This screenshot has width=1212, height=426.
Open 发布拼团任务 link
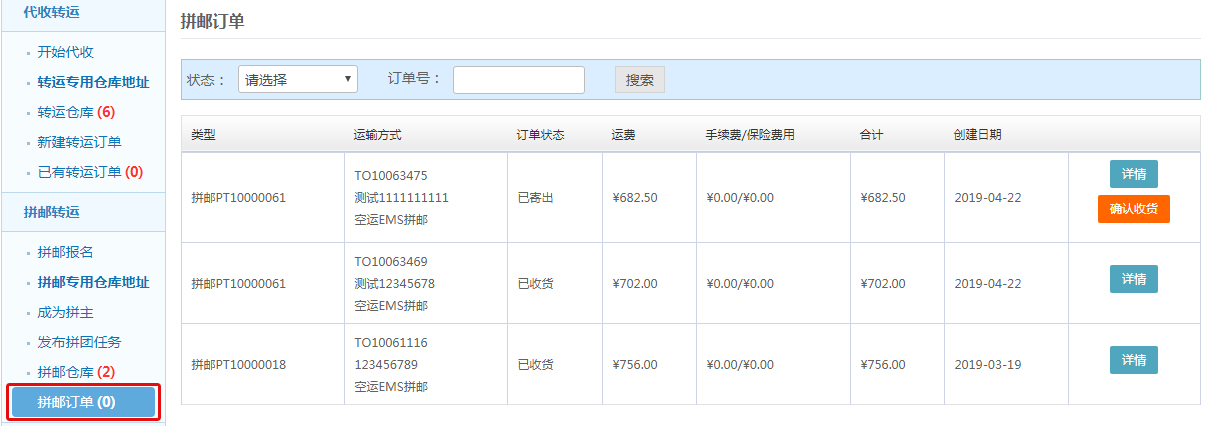coord(79,342)
